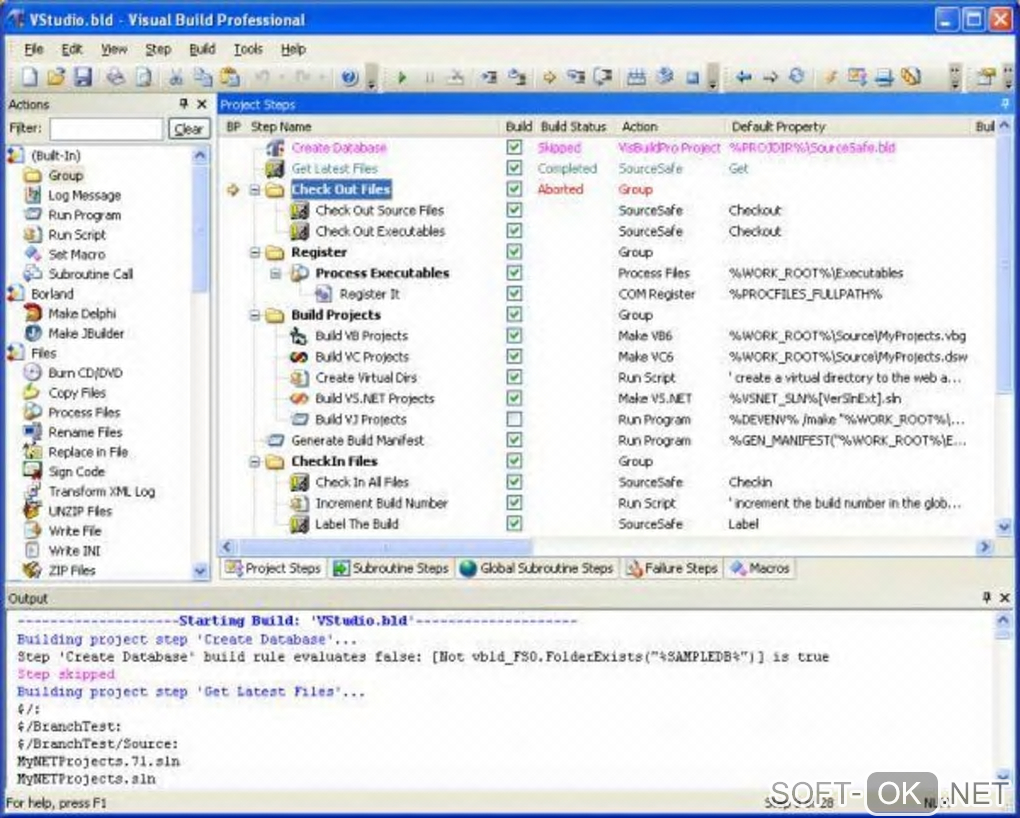The image size is (1020, 818).
Task: Open the Tools menu
Action: click(x=248, y=49)
